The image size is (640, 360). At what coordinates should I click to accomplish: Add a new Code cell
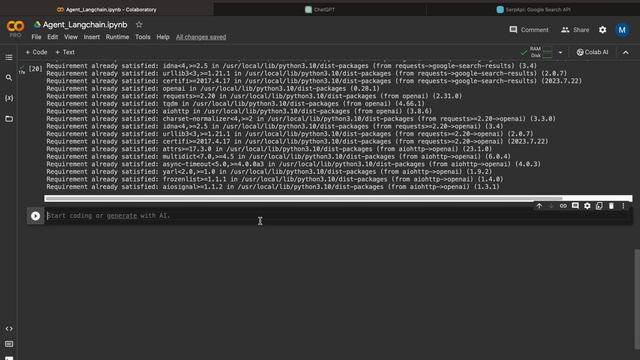tap(36, 52)
